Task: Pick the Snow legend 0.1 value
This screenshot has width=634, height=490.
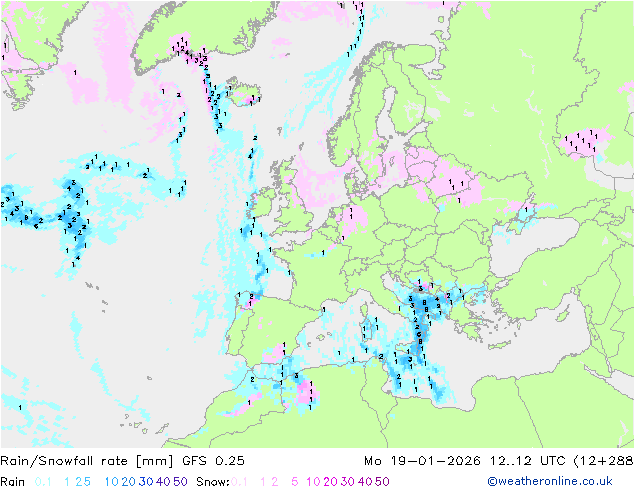Action: [x=239, y=482]
